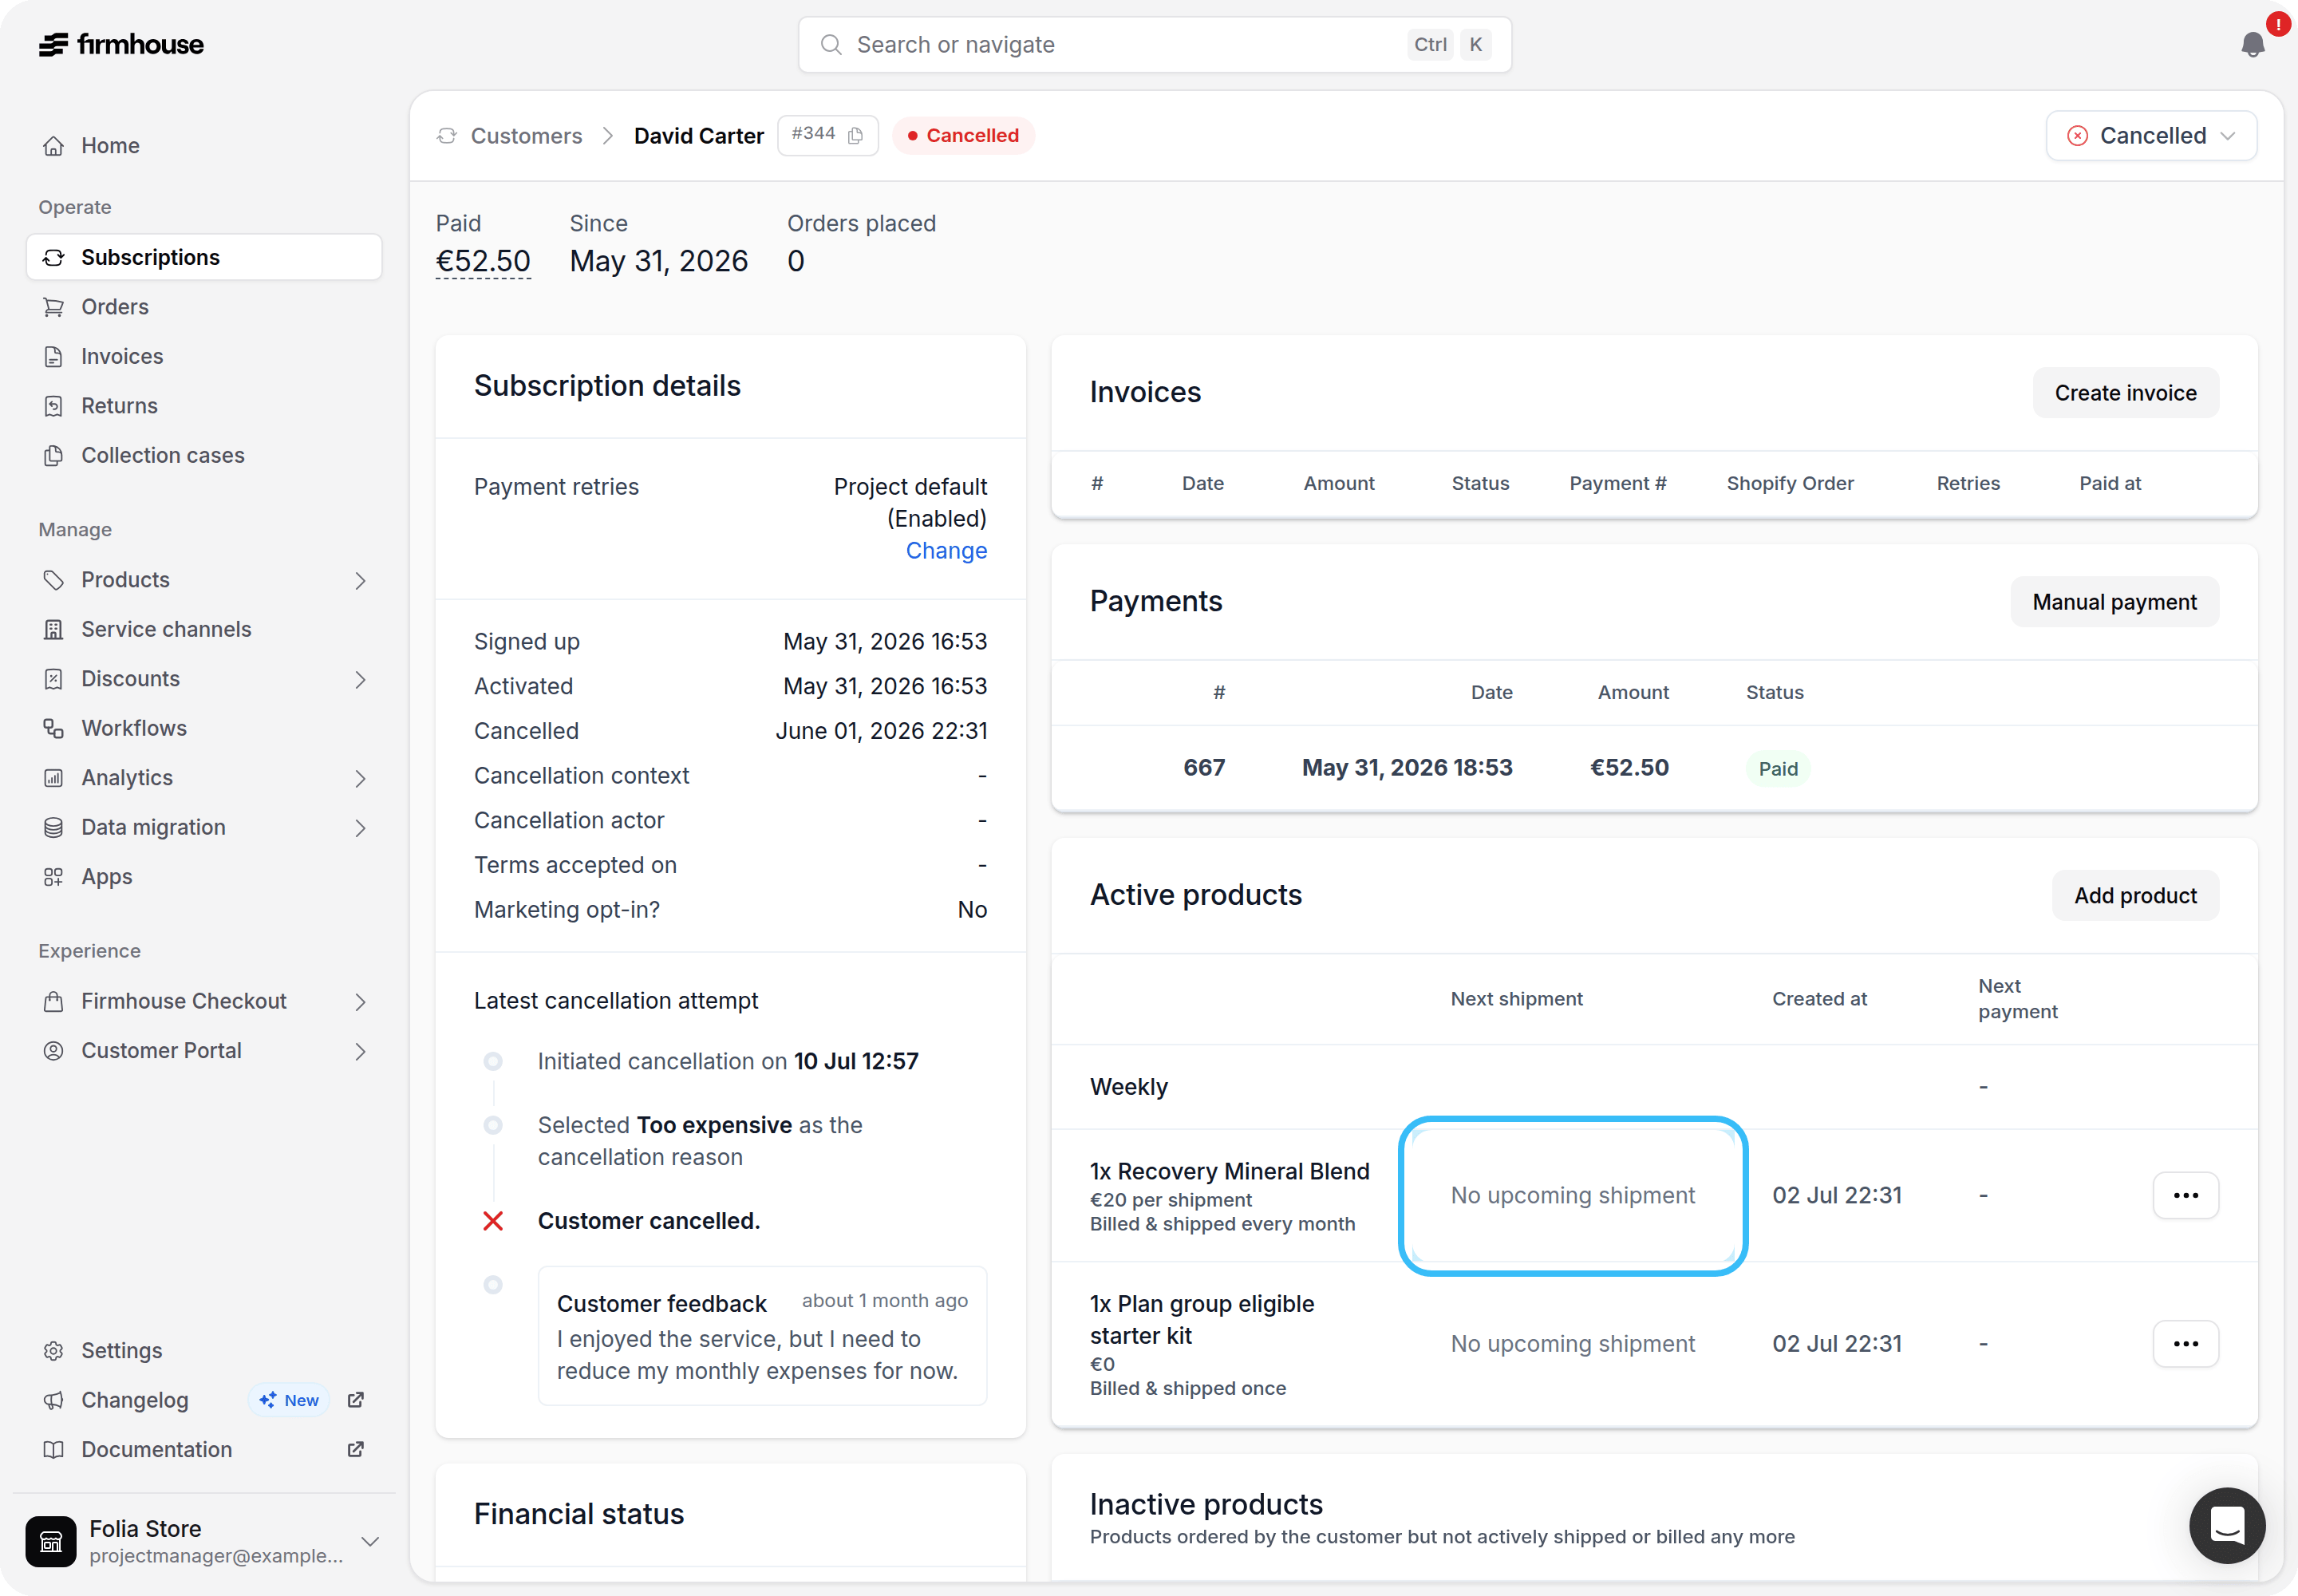Click the Invoices document icon

[54, 357]
